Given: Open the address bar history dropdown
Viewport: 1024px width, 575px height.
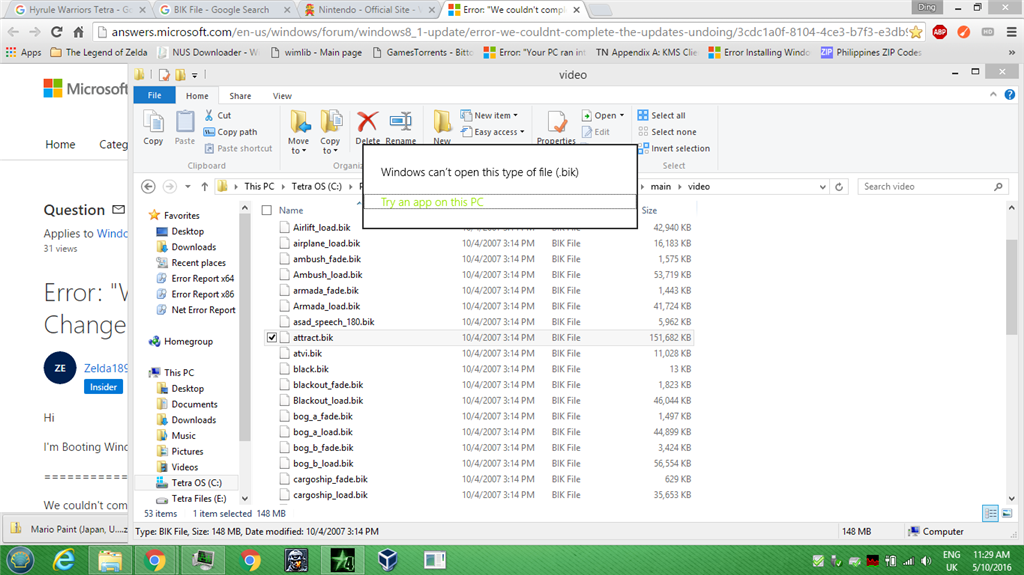Looking at the screenshot, I should [822, 187].
